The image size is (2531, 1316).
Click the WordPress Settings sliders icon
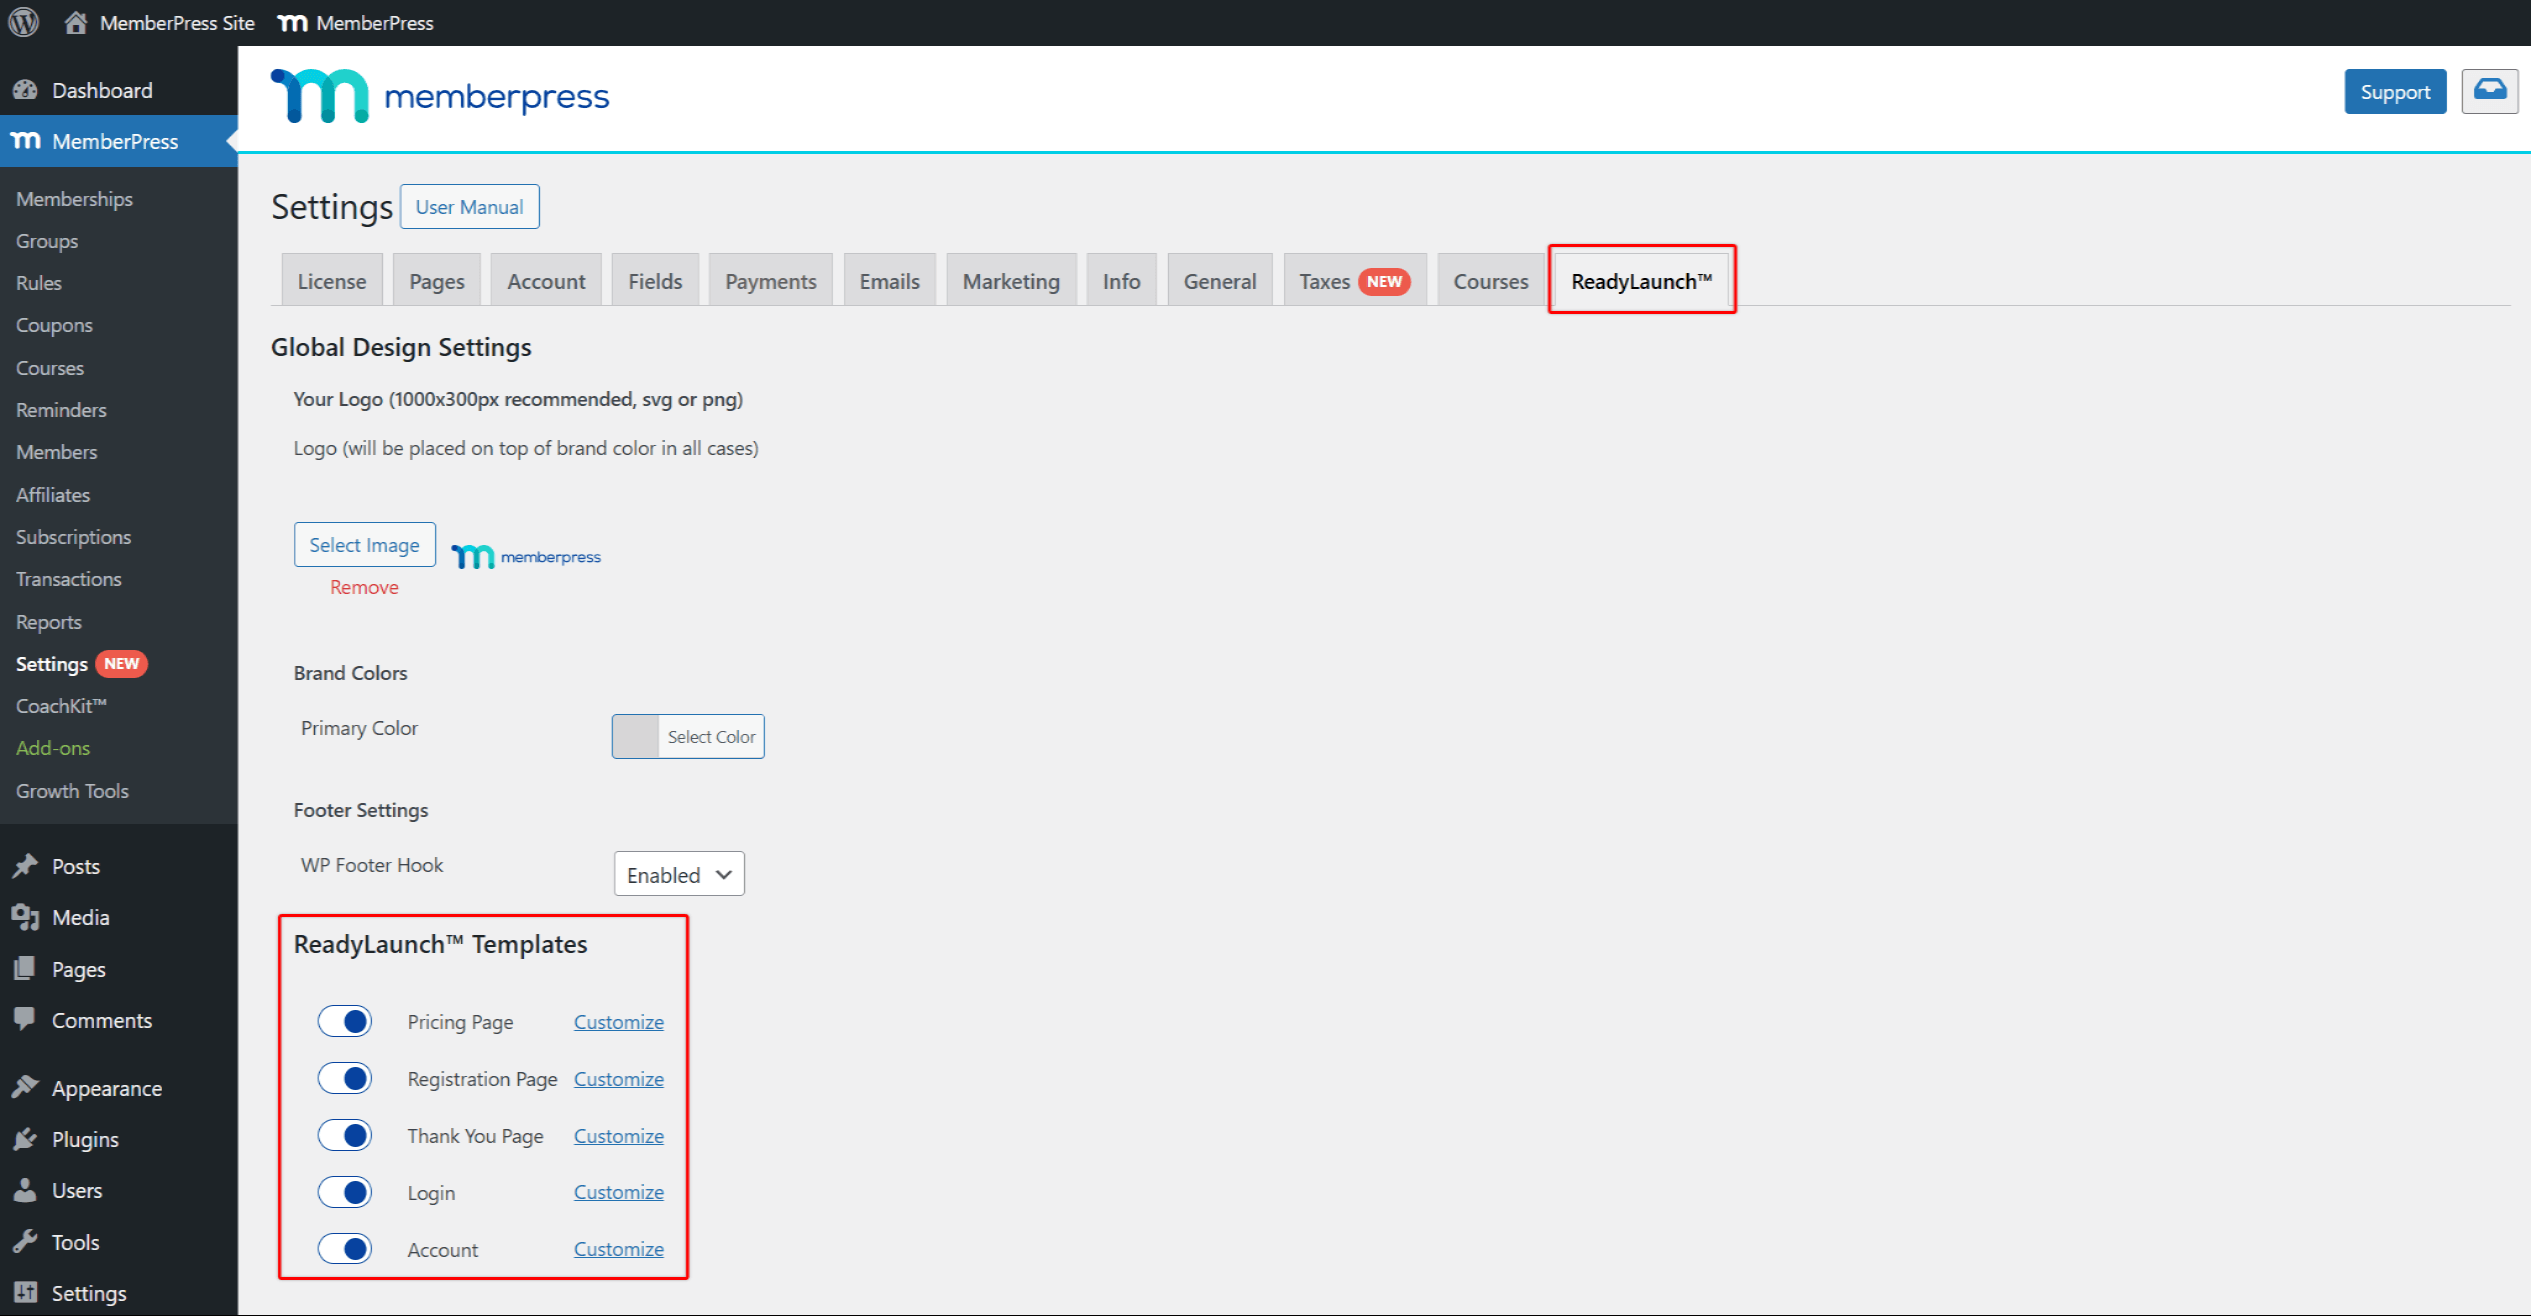coord(26,1293)
